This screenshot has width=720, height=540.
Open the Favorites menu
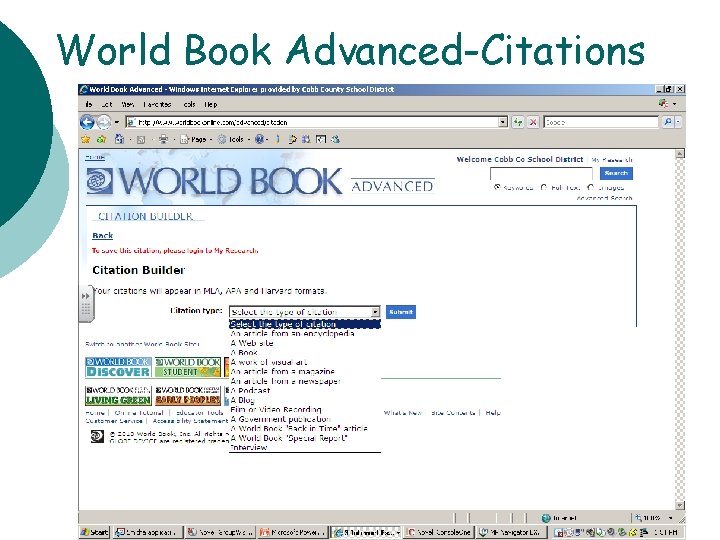[157, 104]
